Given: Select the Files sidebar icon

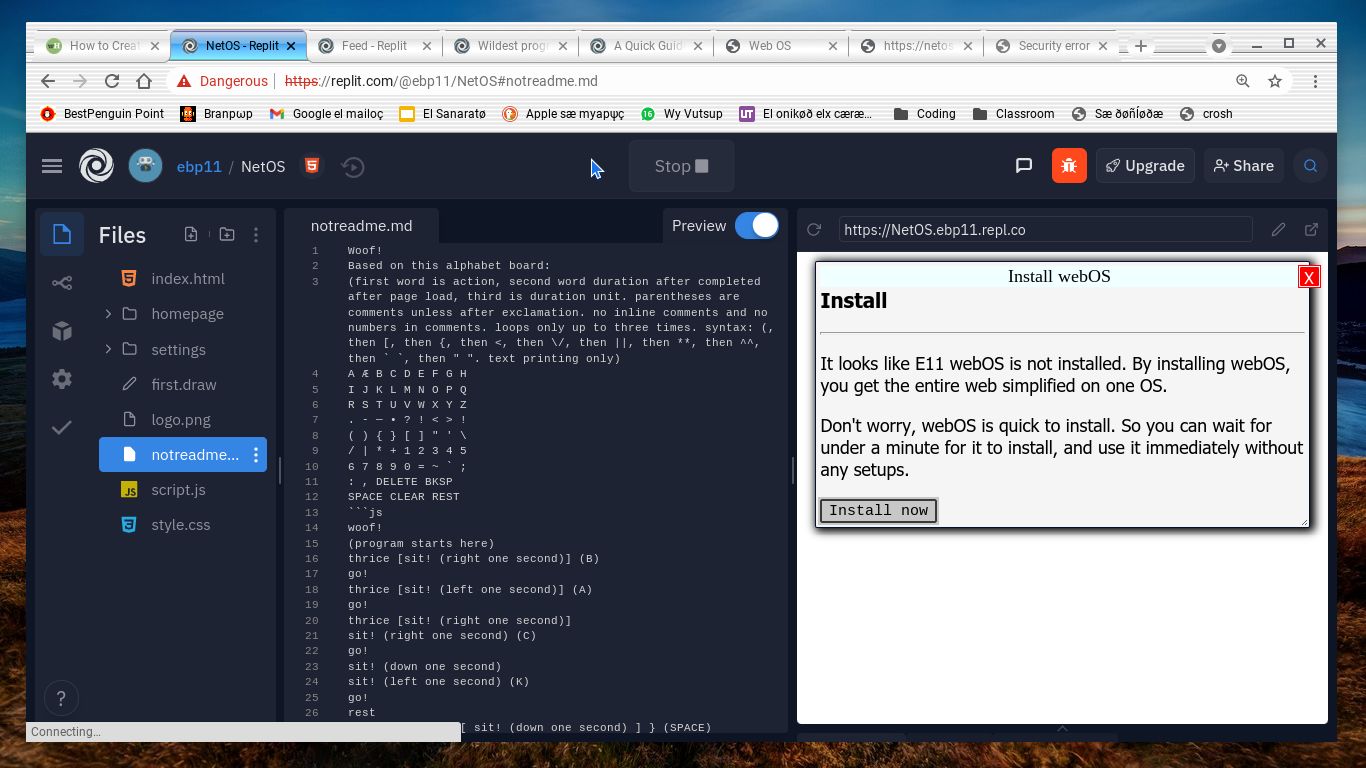Looking at the screenshot, I should tap(61, 234).
